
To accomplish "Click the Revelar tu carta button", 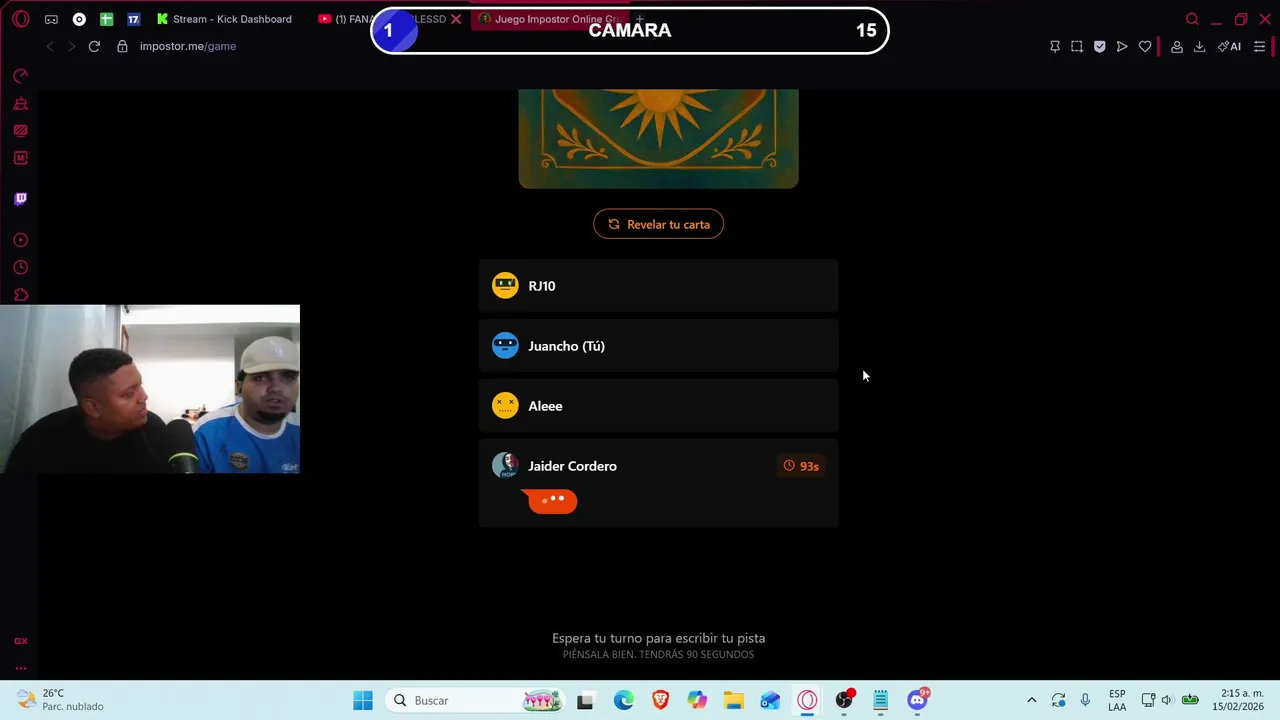I will pos(658,224).
